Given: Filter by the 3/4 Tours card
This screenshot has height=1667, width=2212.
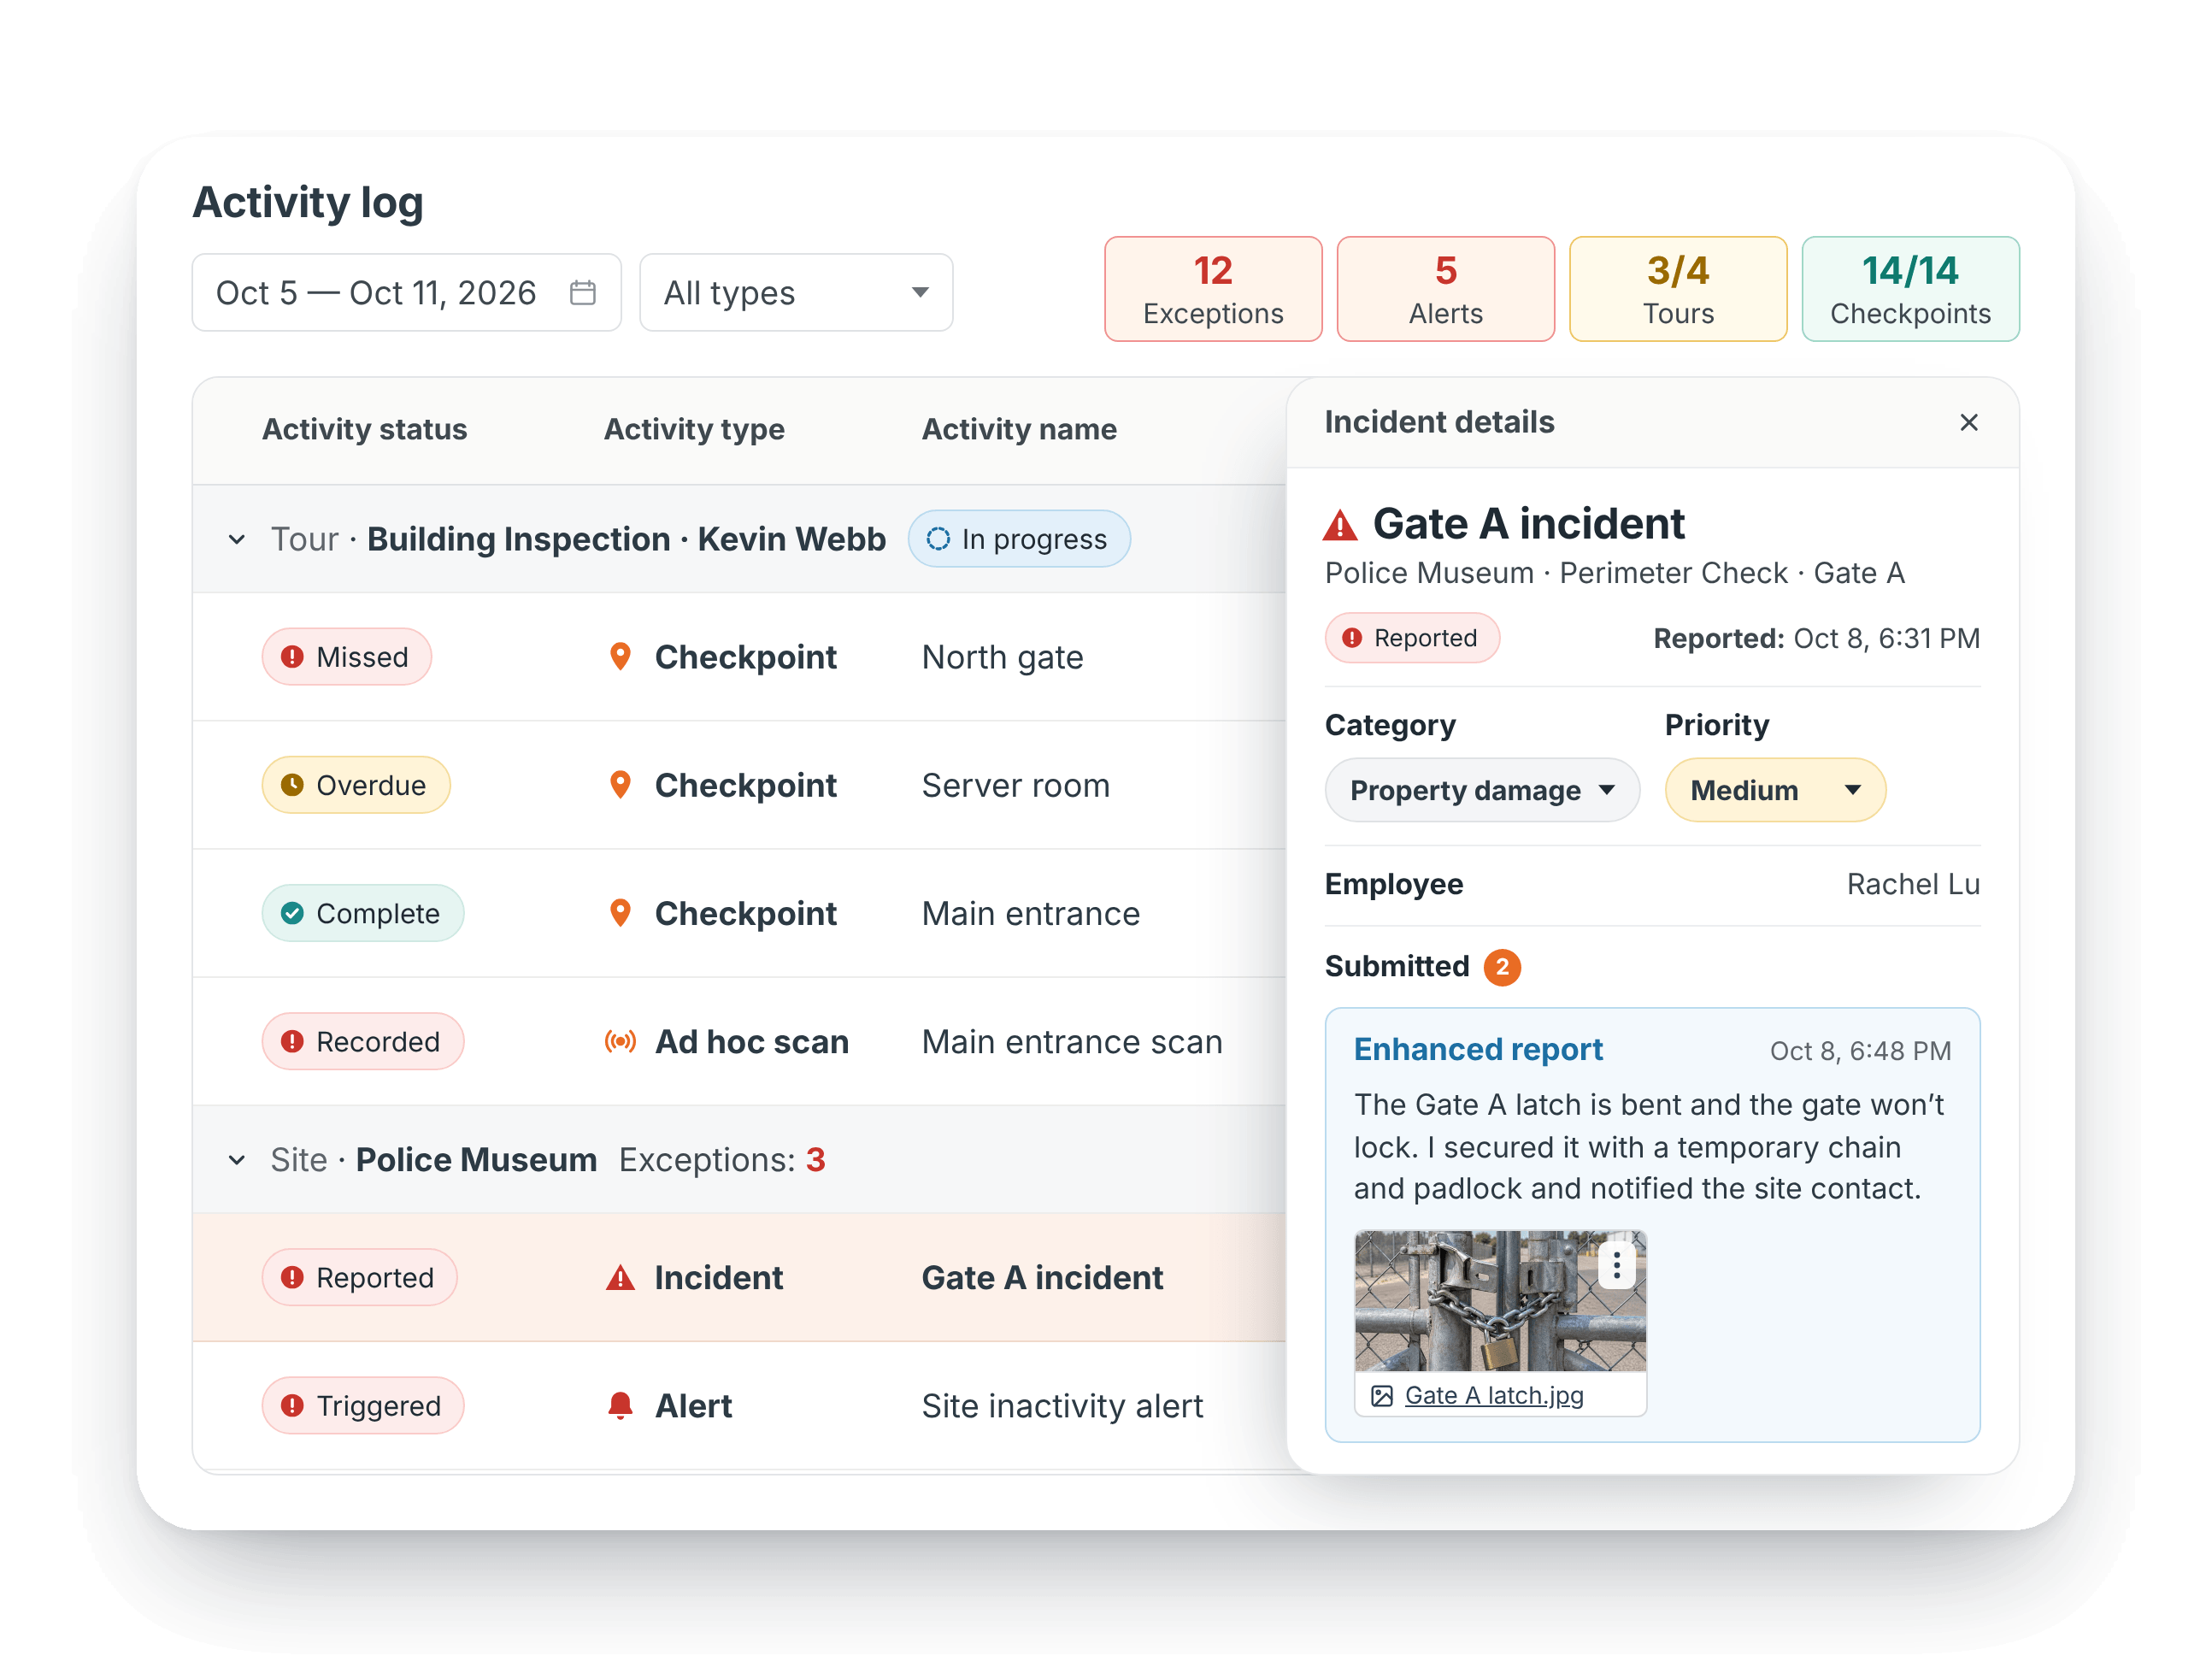Looking at the screenshot, I should point(1678,289).
